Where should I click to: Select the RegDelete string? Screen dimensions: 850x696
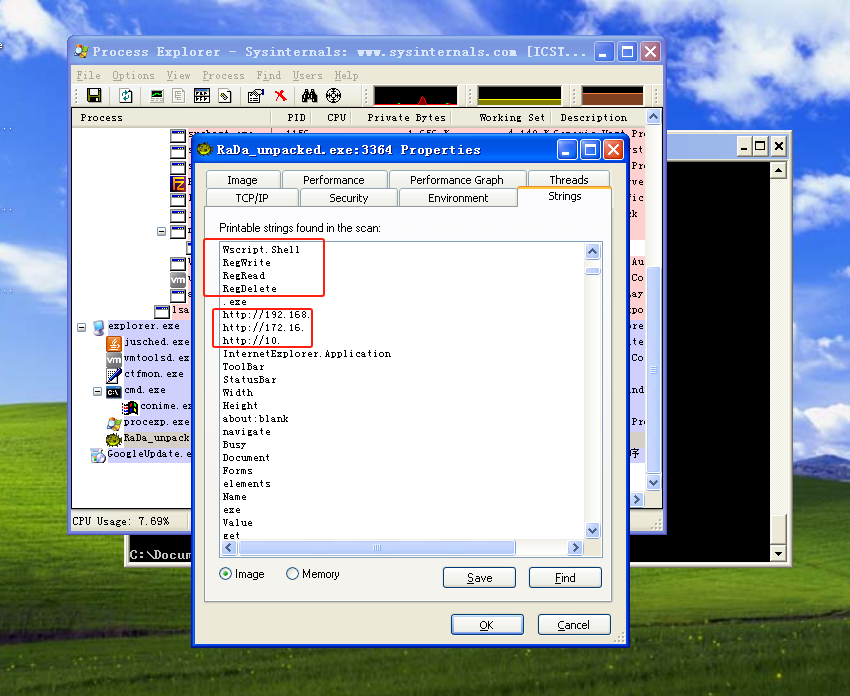249,288
